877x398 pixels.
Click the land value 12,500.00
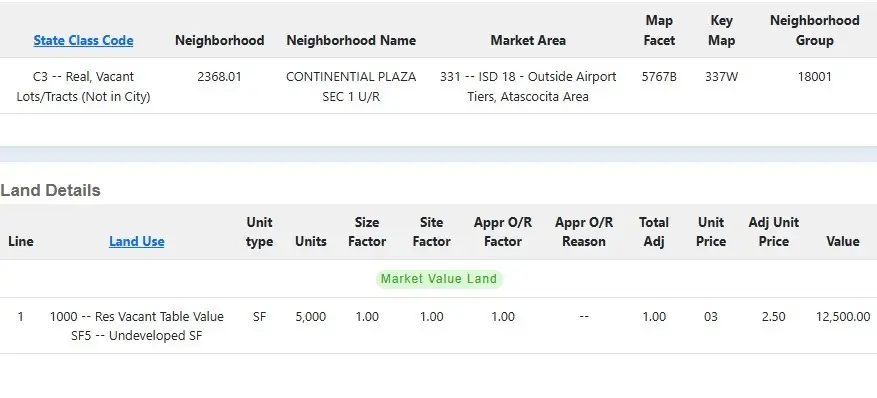843,316
